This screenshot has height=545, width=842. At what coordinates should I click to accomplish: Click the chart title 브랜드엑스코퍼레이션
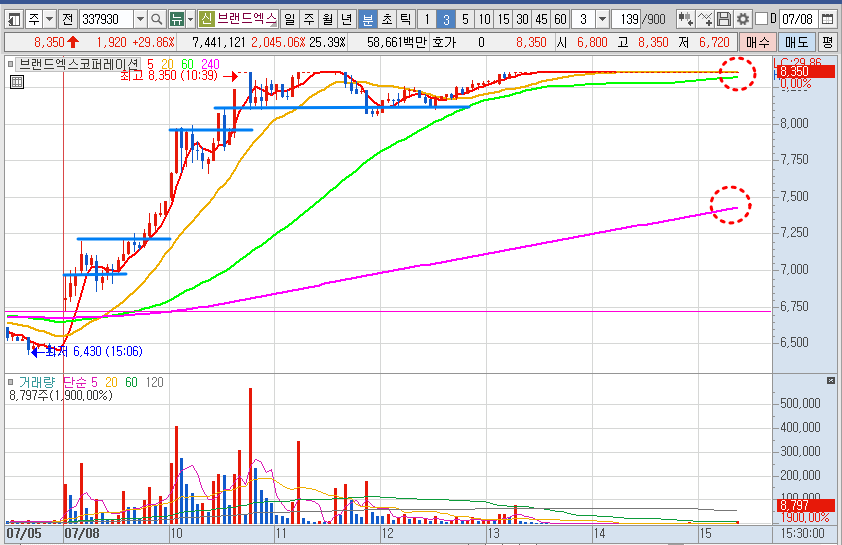pyautogui.click(x=79, y=64)
